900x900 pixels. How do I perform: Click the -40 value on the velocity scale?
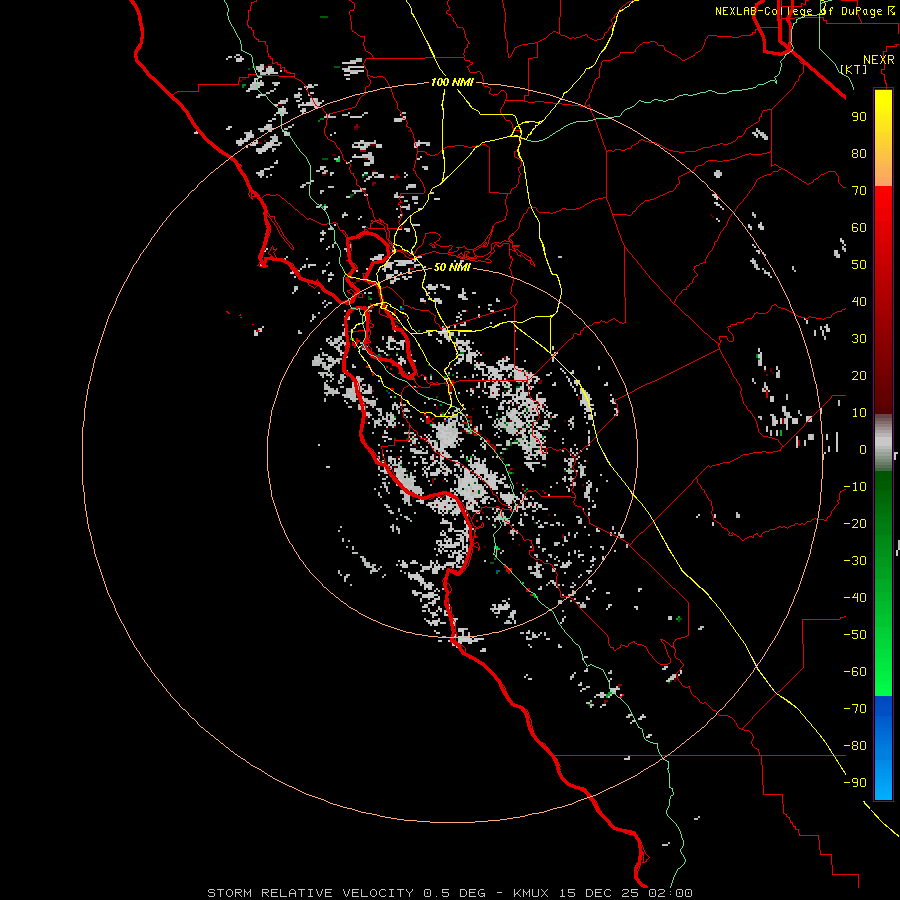[x=855, y=598]
